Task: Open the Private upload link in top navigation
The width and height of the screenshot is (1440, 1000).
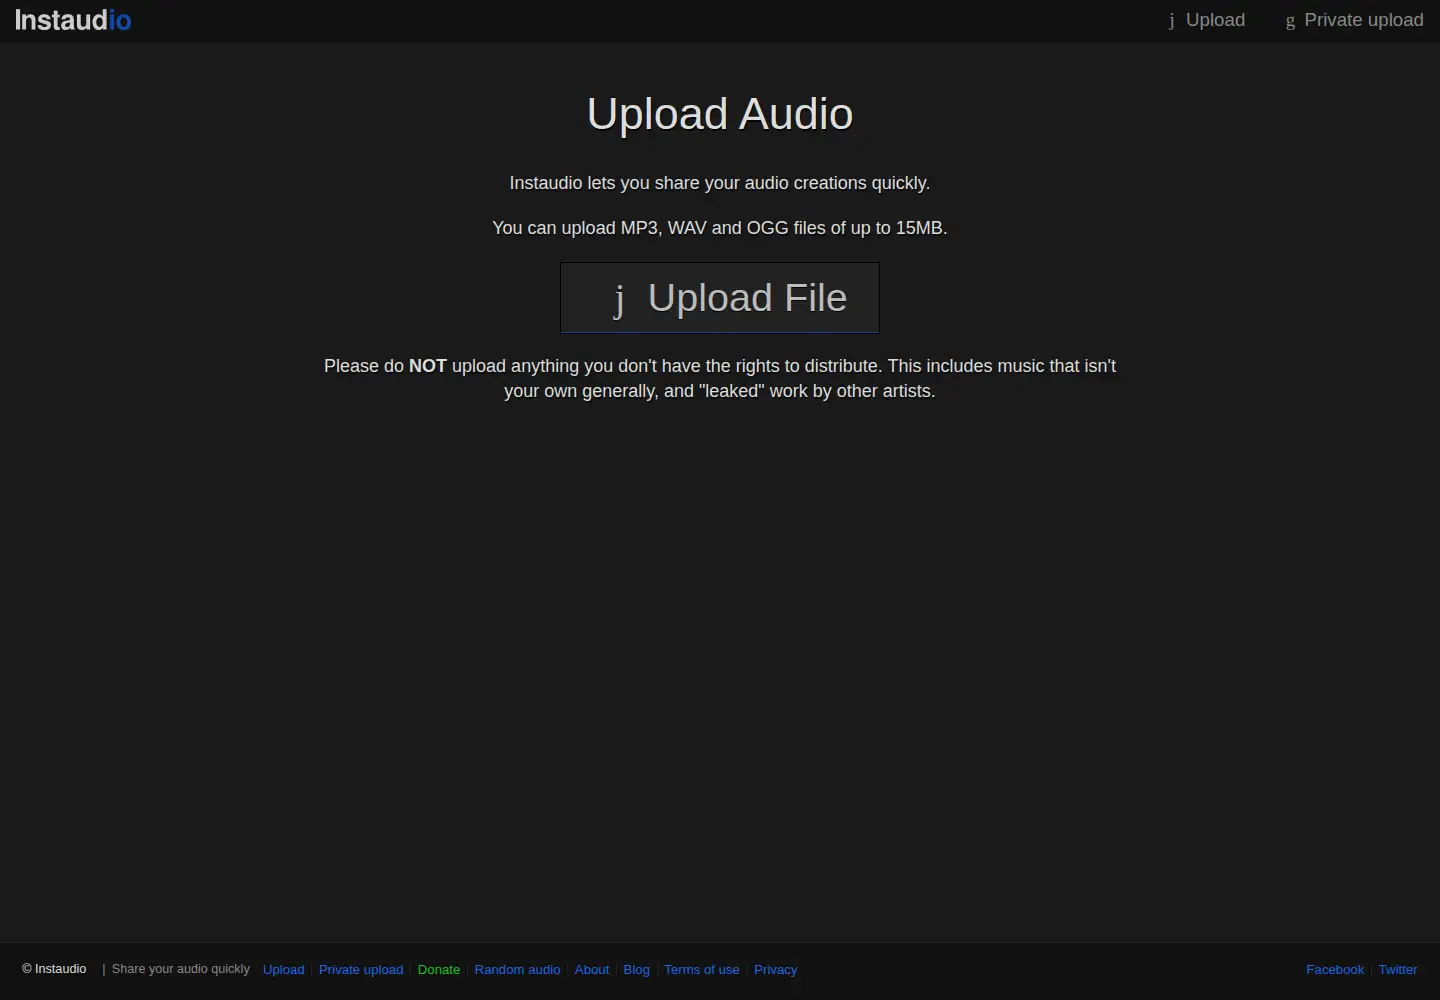Action: click(1354, 20)
